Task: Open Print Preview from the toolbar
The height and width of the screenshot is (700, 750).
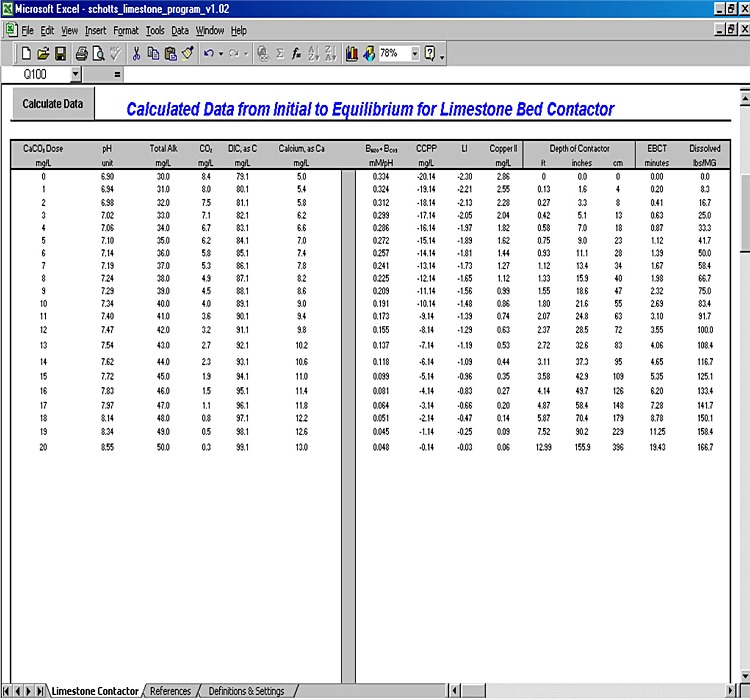Action: (x=98, y=53)
